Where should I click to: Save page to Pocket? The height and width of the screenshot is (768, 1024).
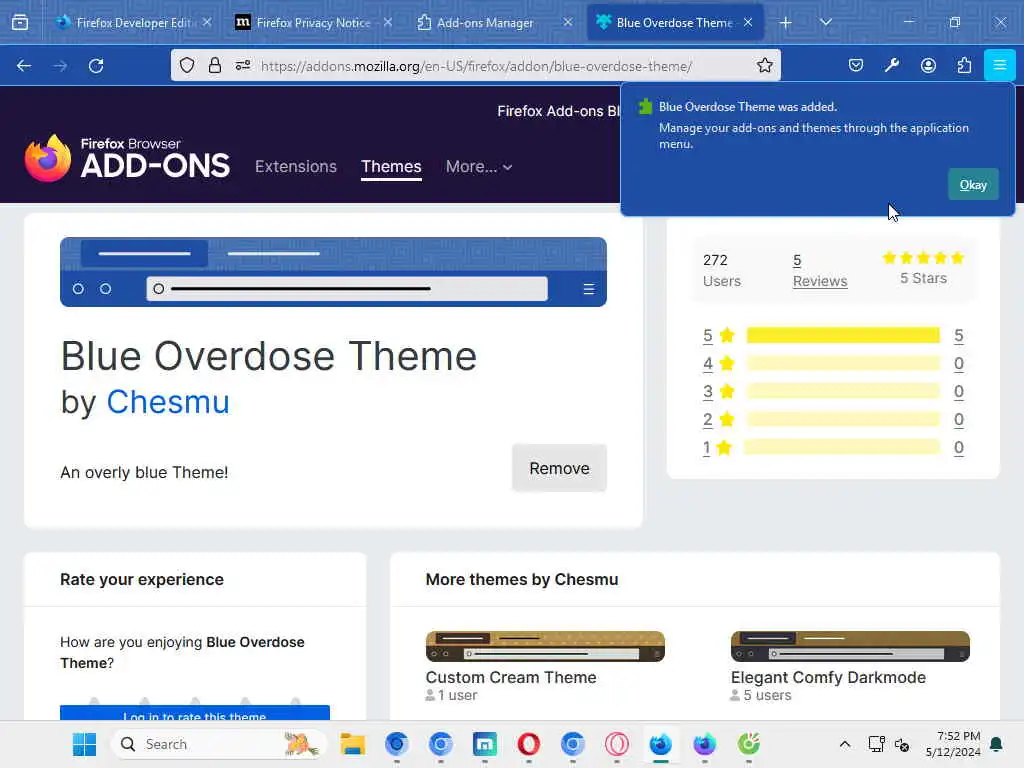(856, 65)
